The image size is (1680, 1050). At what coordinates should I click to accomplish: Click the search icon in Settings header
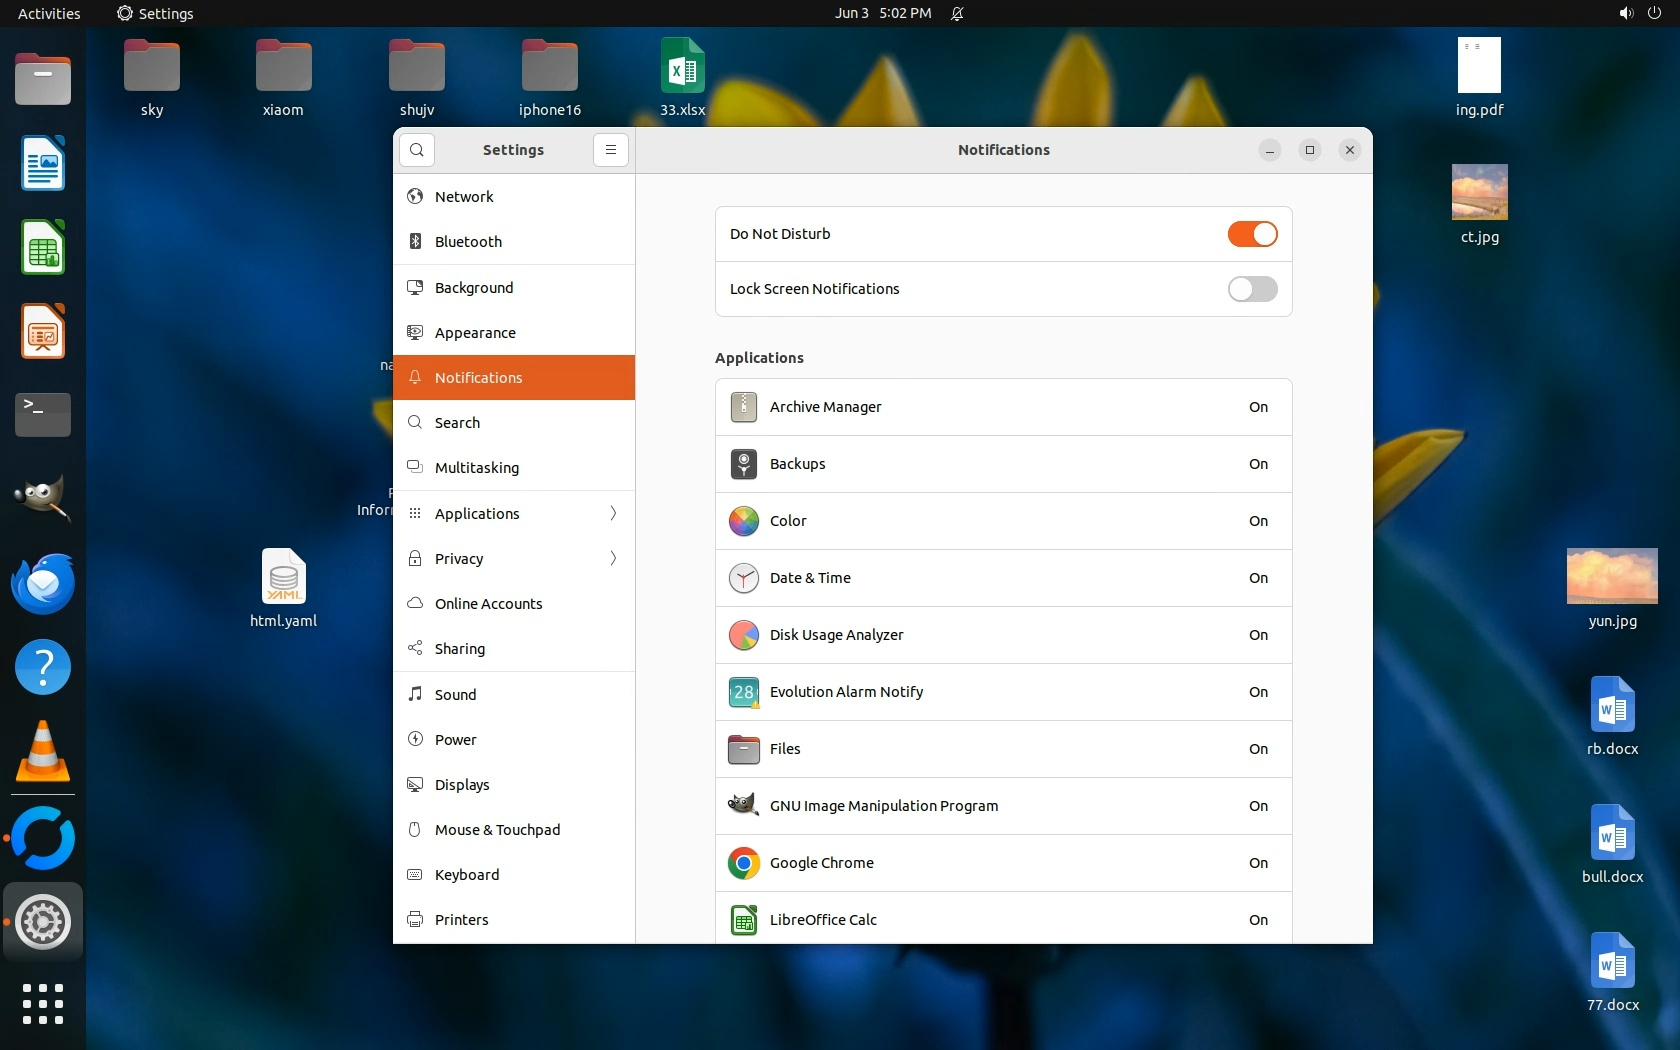[417, 150]
